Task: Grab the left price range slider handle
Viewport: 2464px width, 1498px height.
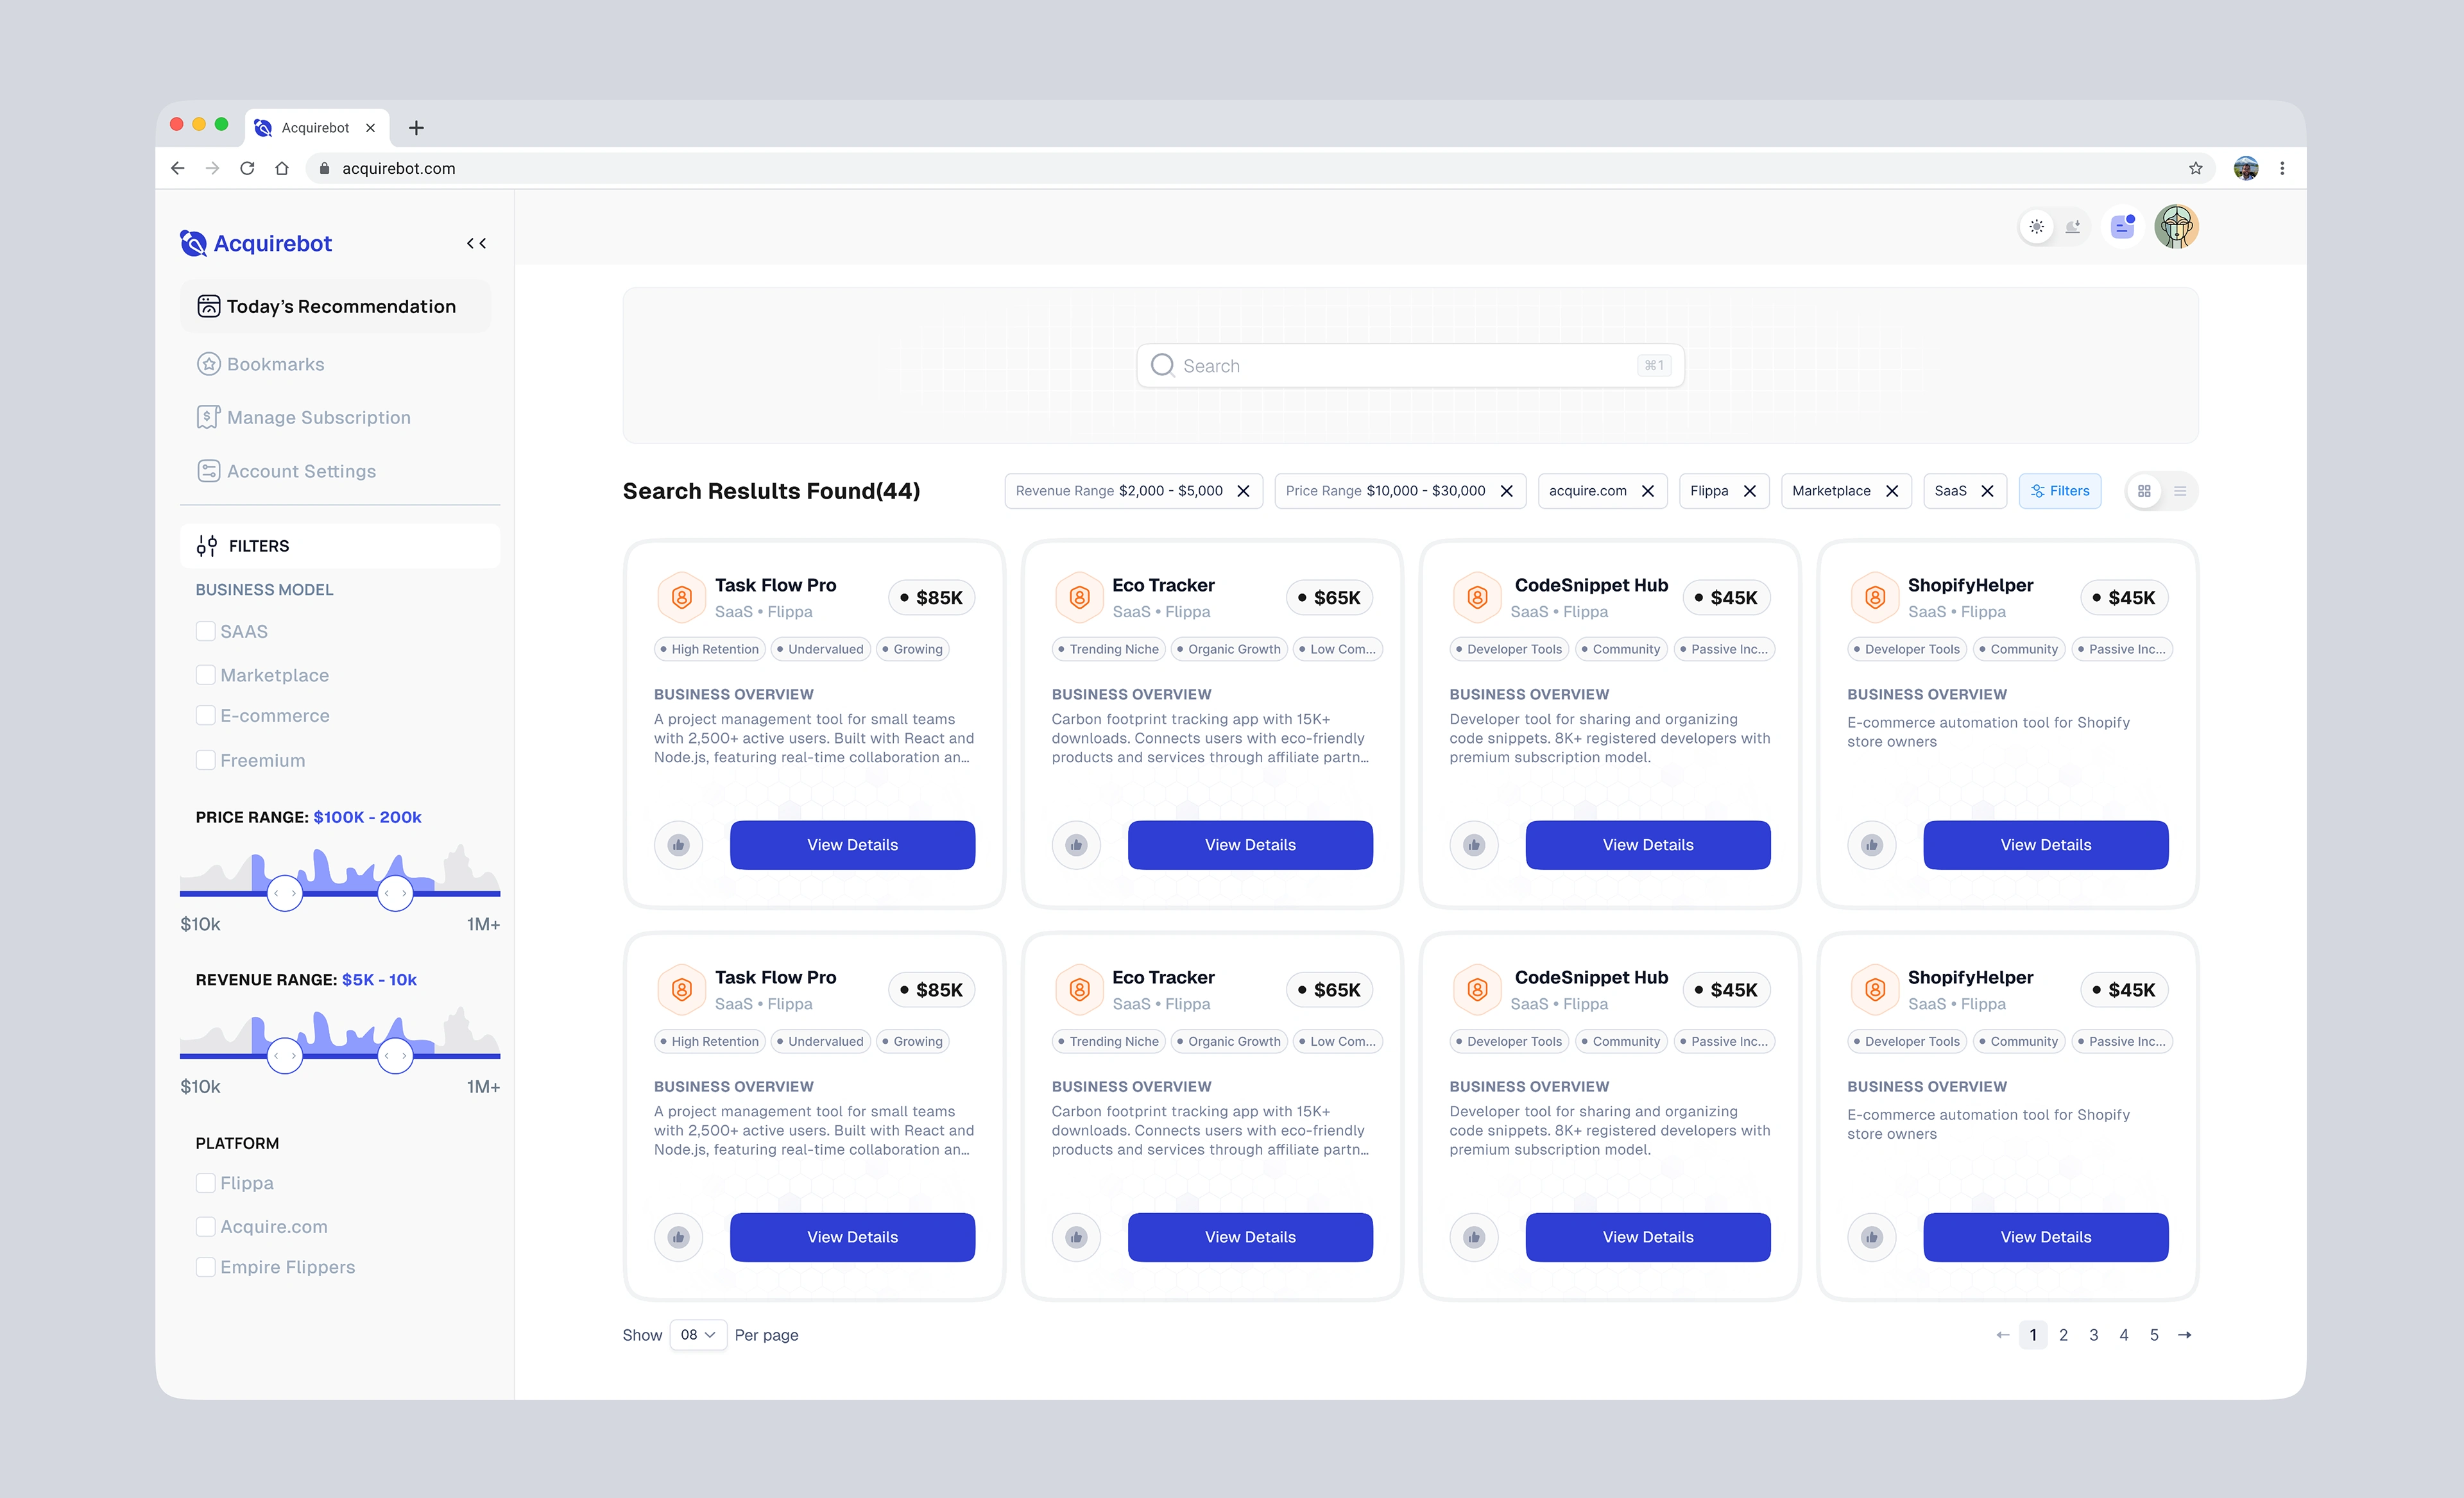Action: 285,892
